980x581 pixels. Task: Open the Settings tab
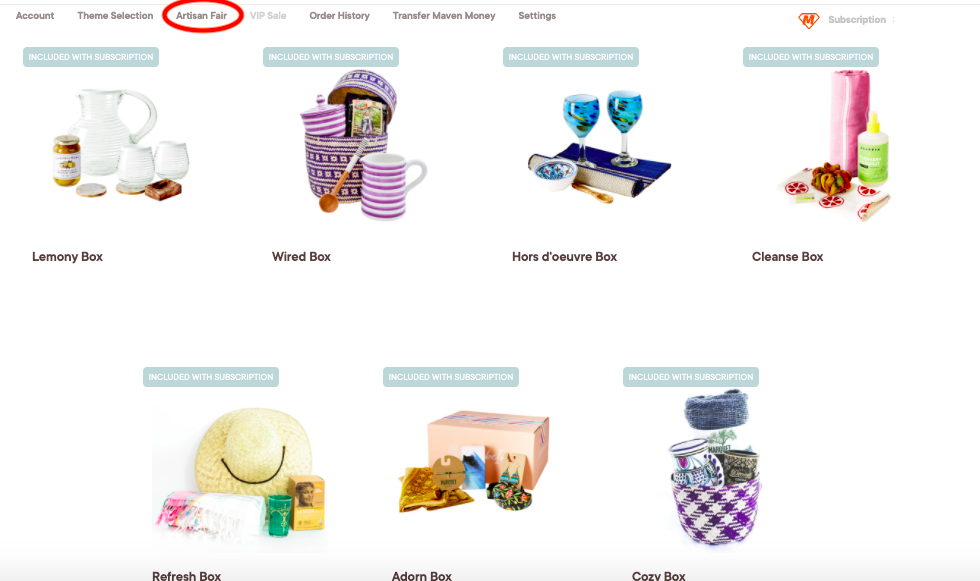[537, 16]
